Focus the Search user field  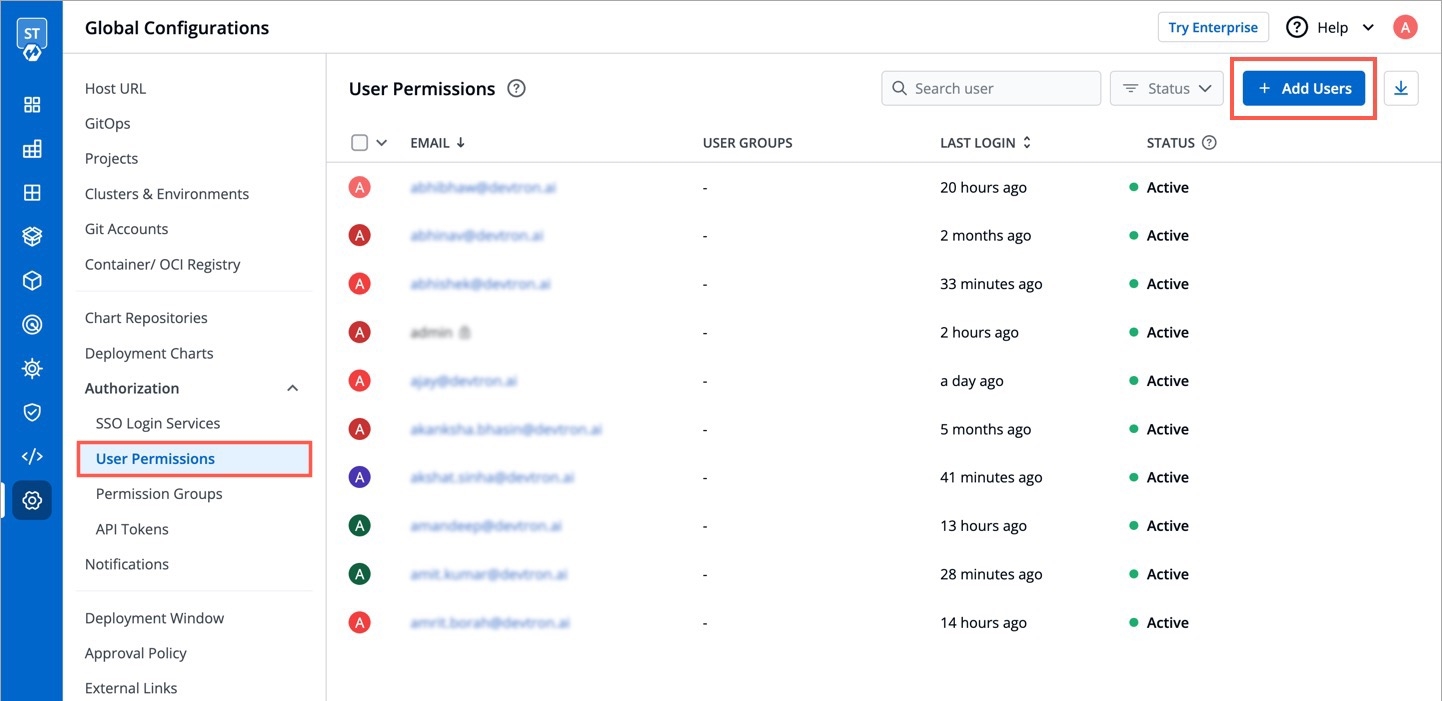[991, 88]
